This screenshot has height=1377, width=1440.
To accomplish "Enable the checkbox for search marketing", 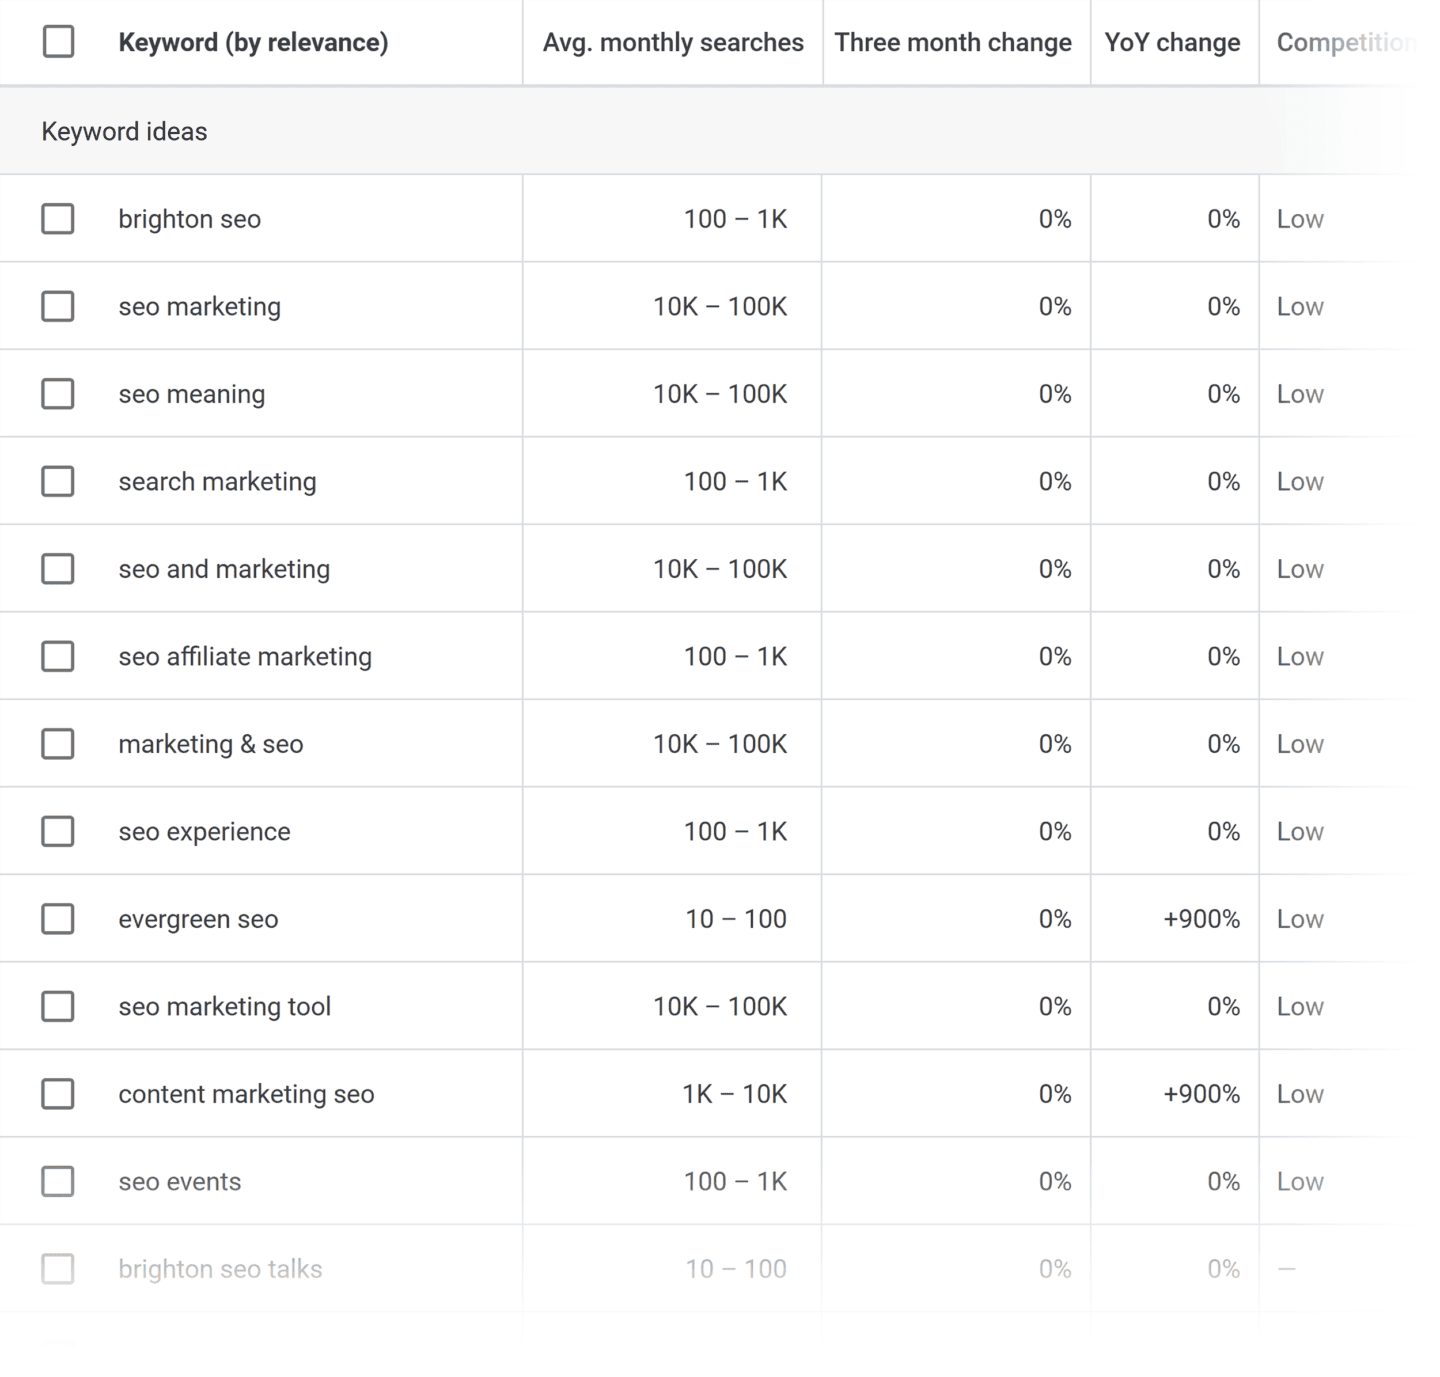I will 57,481.
